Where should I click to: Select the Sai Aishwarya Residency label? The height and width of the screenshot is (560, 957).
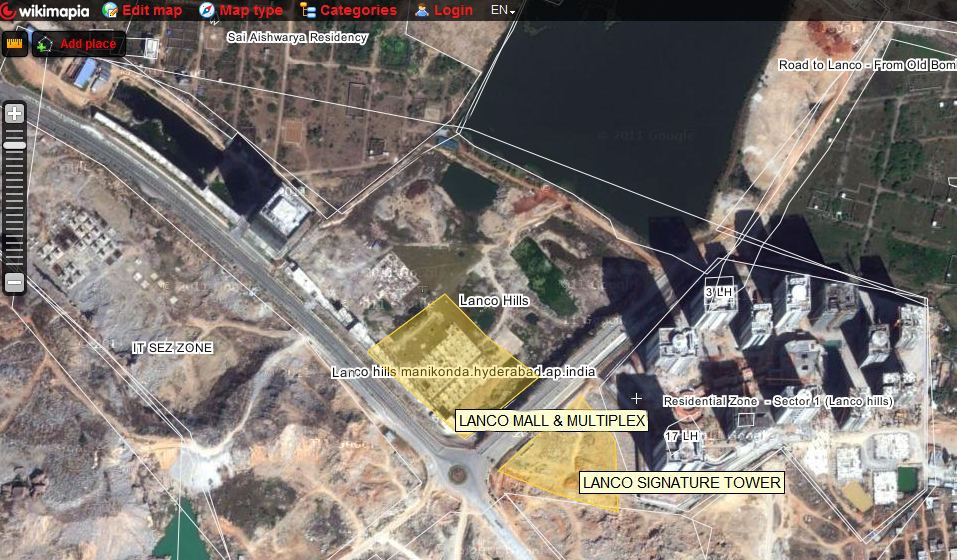[x=297, y=37]
